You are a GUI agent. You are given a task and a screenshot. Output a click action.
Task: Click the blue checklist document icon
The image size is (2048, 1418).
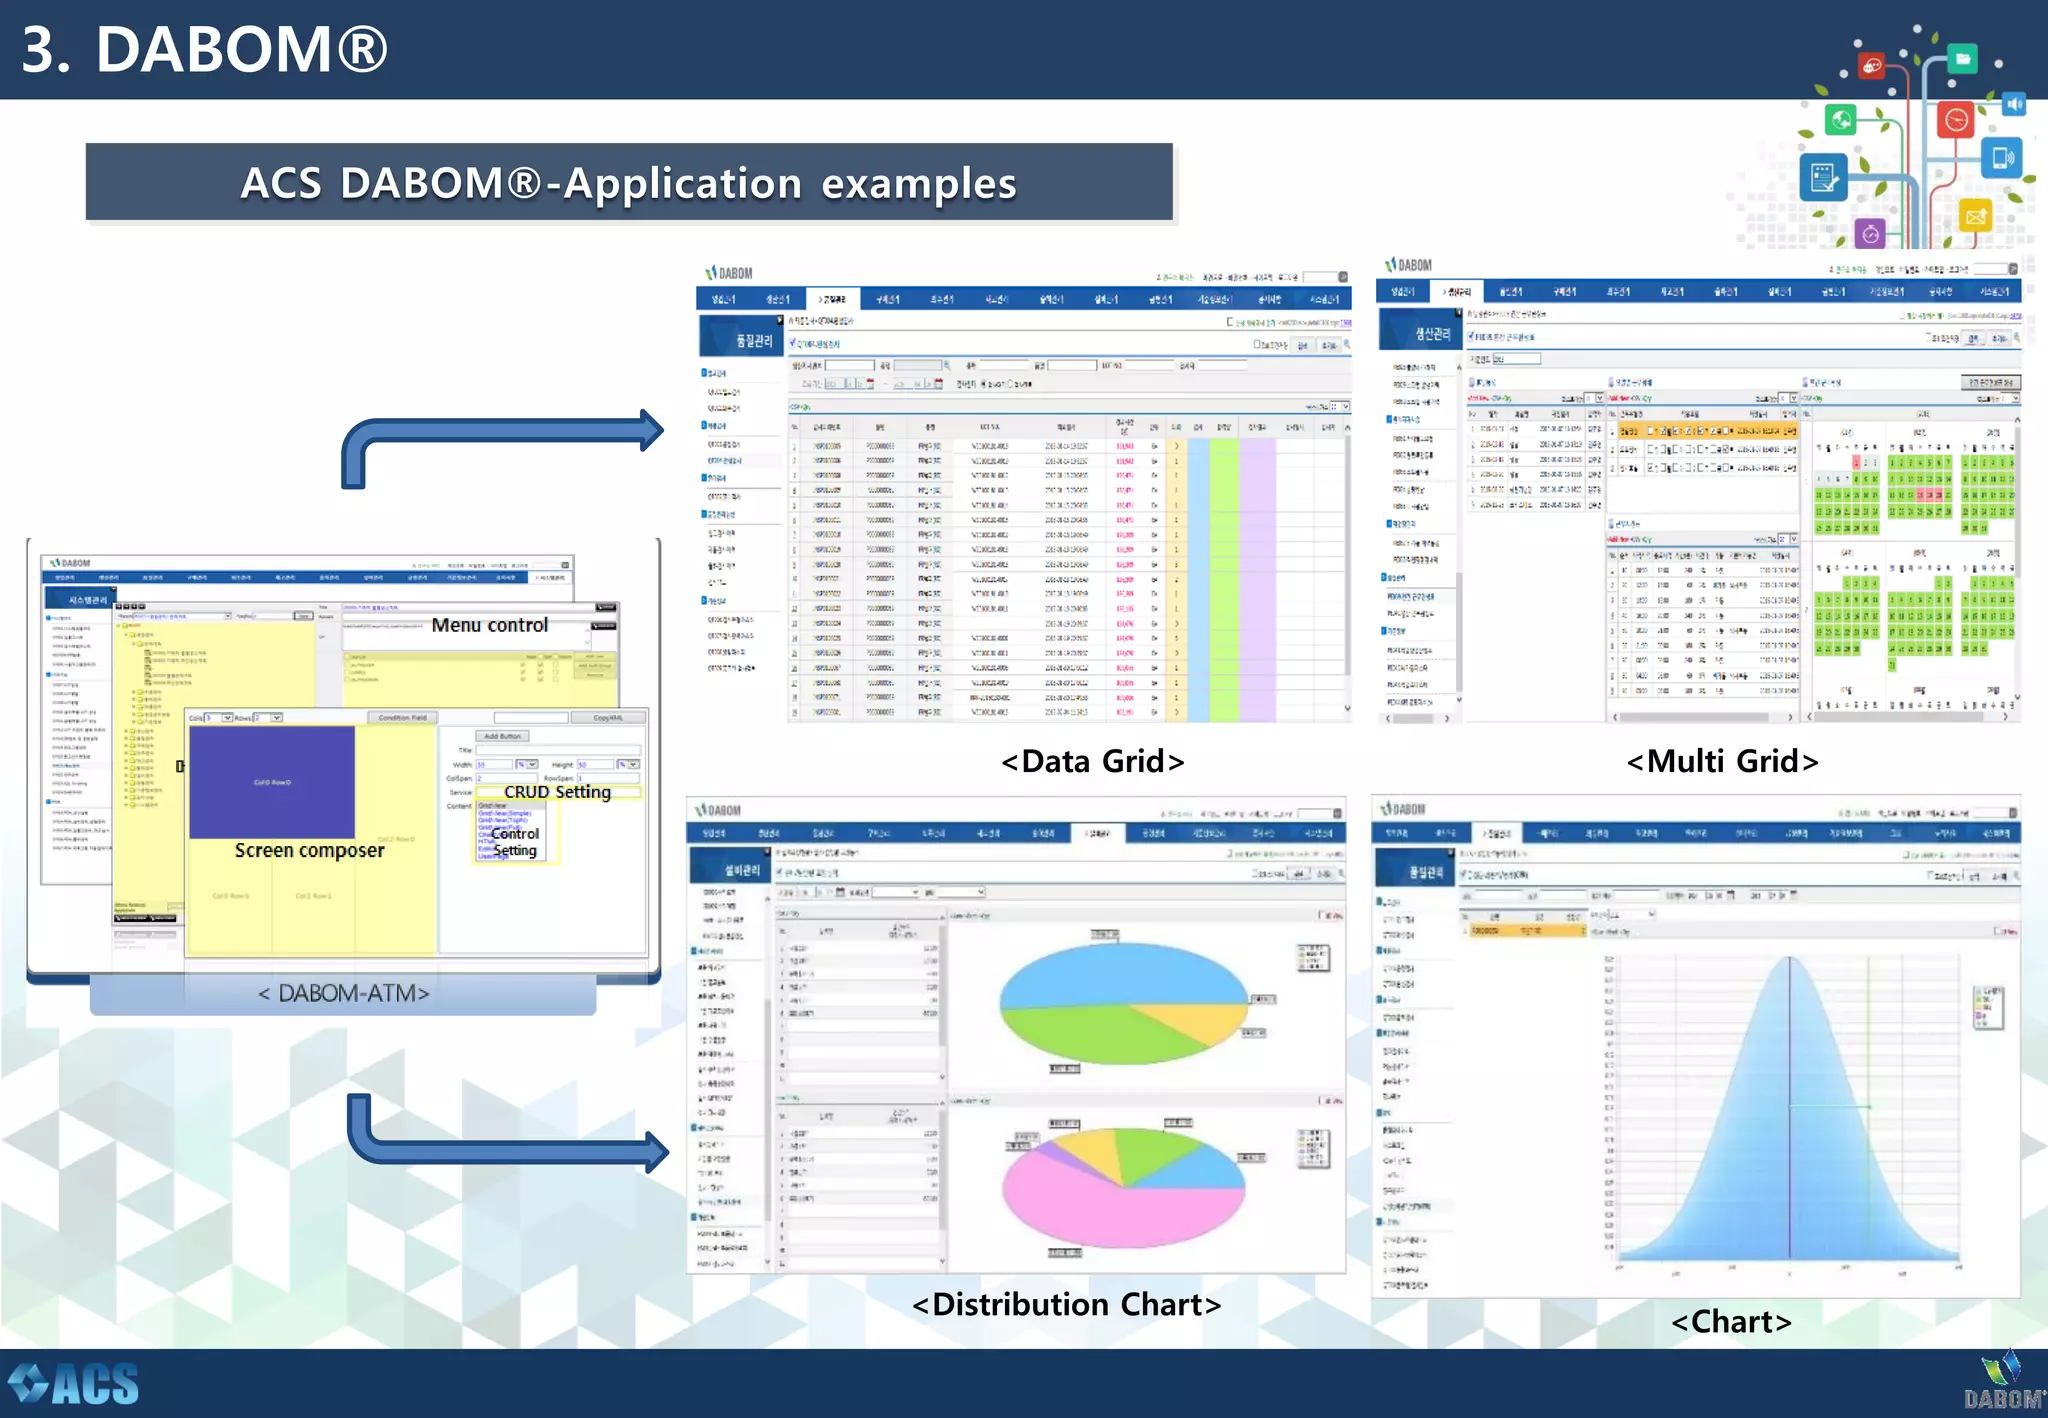click(x=1823, y=179)
